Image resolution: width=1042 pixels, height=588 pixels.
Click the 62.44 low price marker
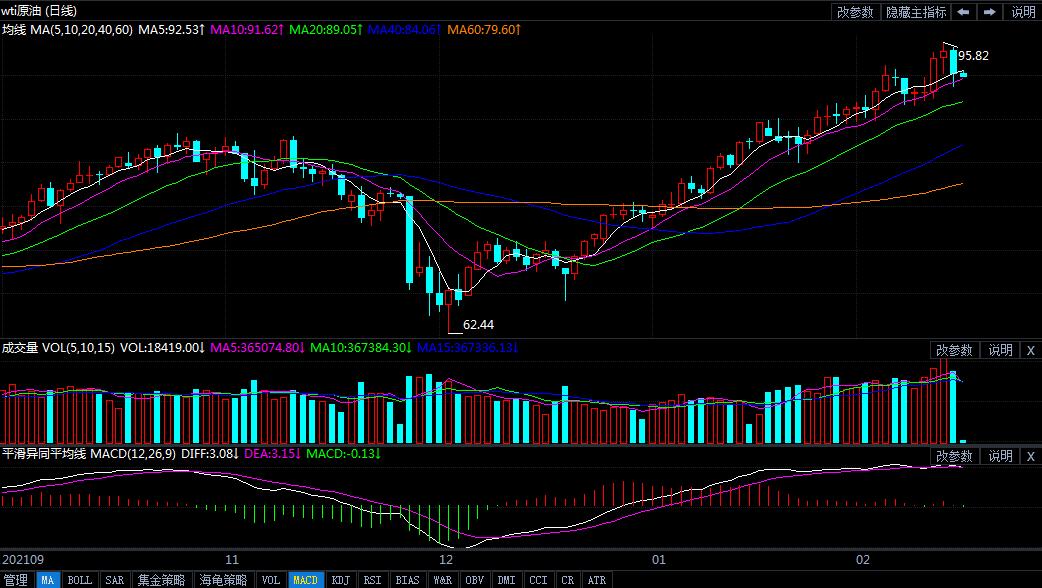pyautogui.click(x=478, y=325)
